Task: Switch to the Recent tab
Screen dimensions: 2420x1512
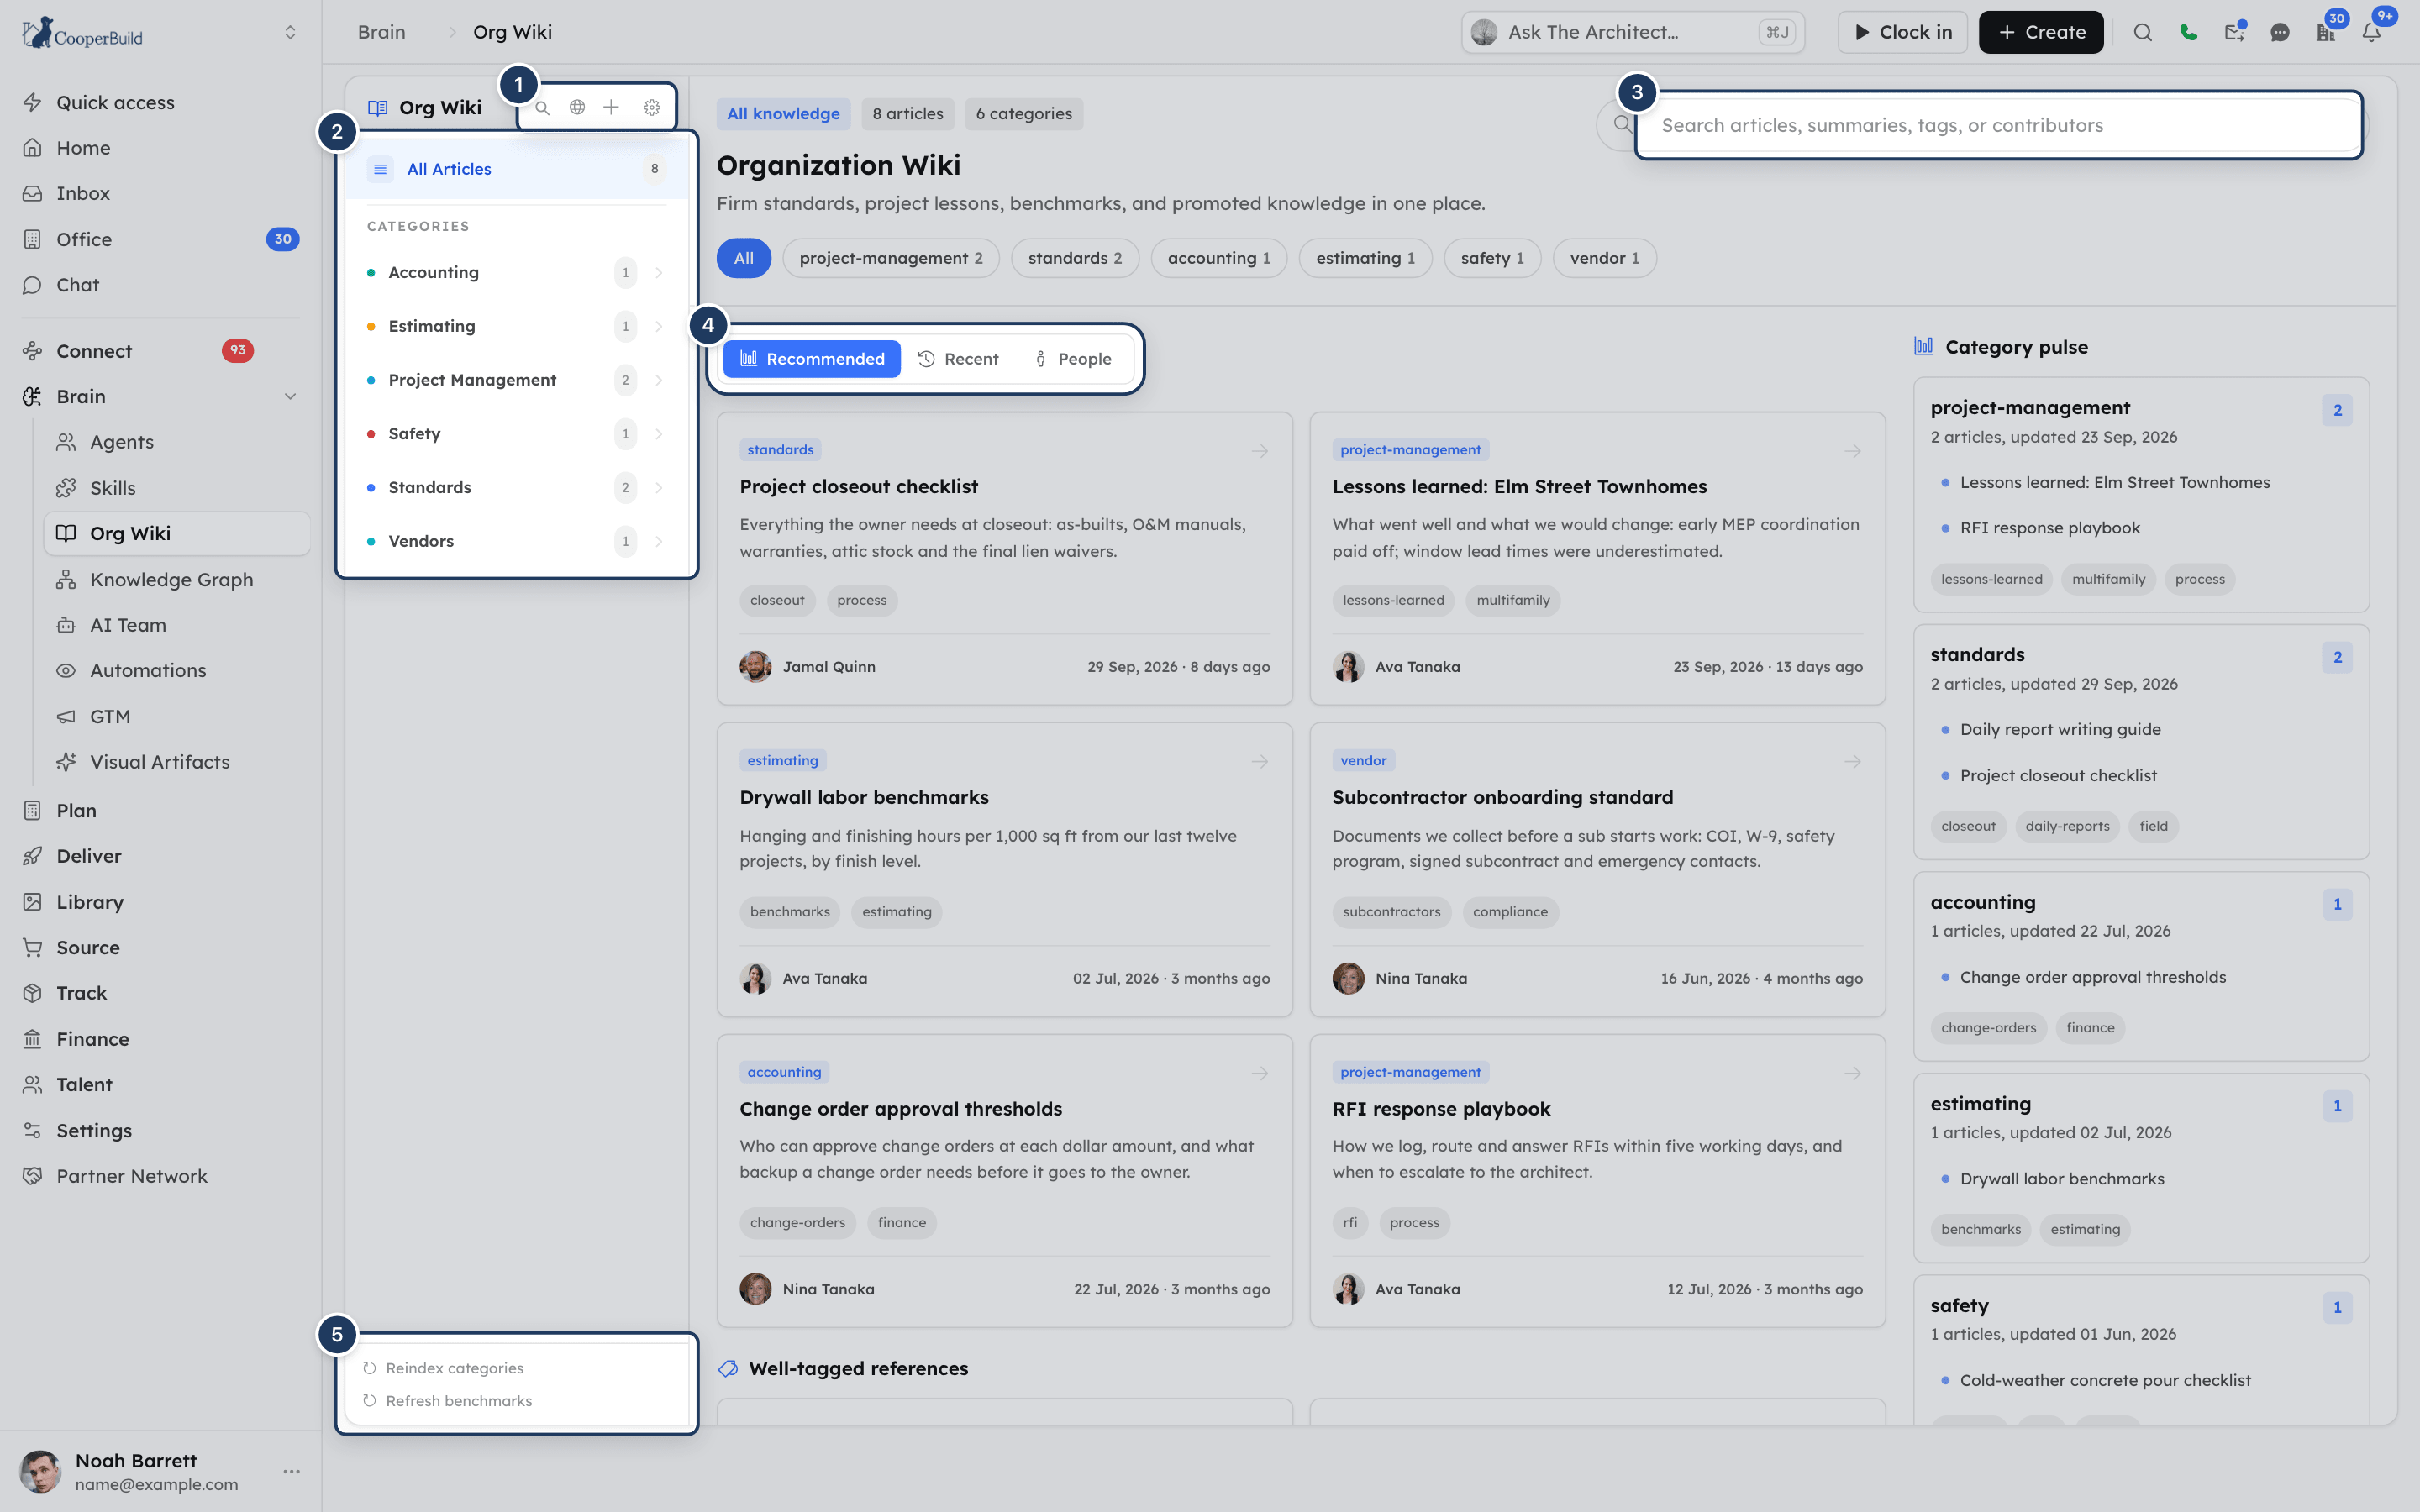Action: [957, 359]
